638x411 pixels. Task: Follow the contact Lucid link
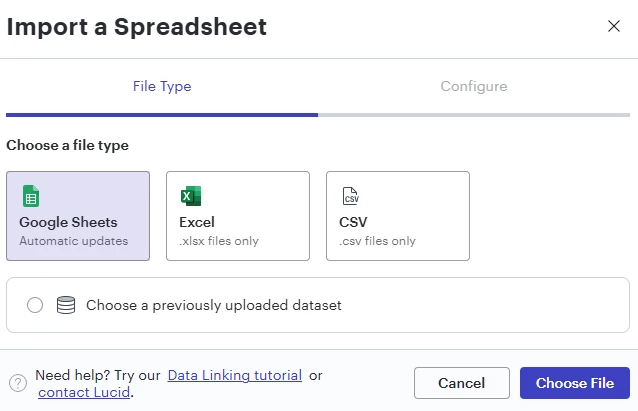click(x=84, y=392)
